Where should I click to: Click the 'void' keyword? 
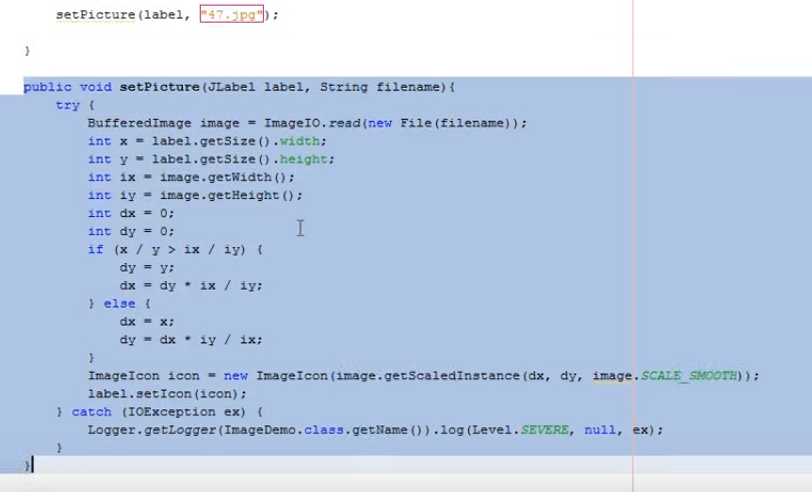[95, 86]
